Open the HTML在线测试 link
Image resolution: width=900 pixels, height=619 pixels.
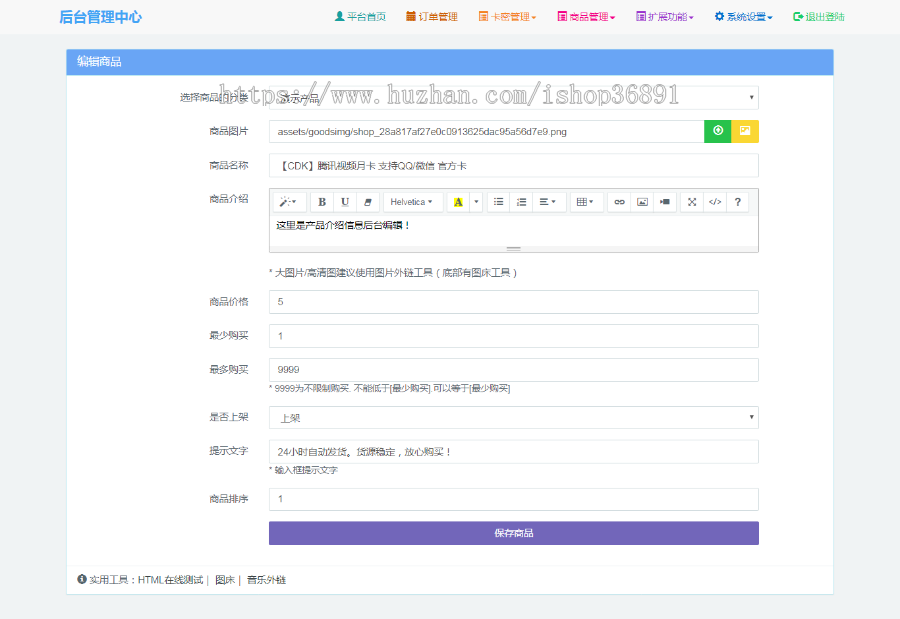(x=170, y=580)
